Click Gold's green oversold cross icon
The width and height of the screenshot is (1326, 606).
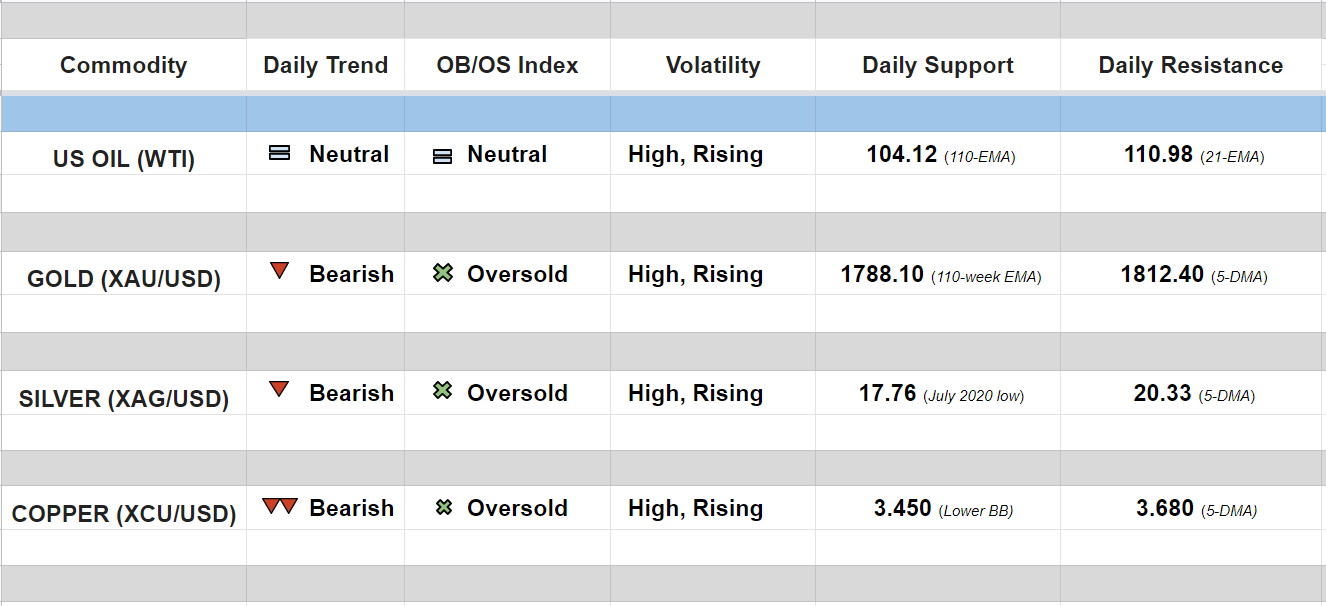tap(443, 273)
